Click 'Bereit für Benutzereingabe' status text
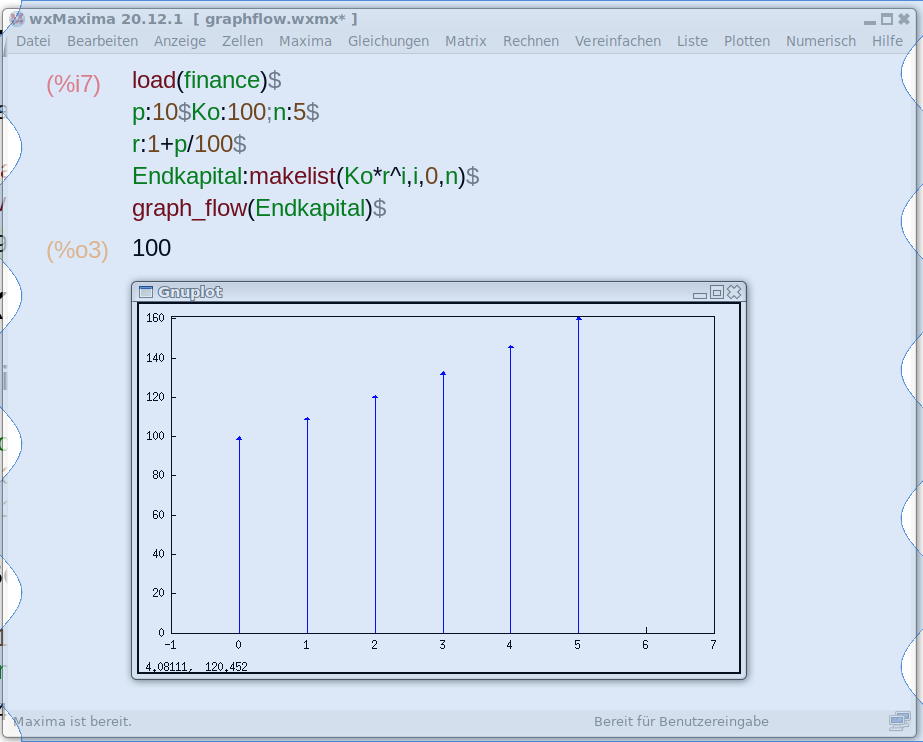The image size is (923, 742). click(x=681, y=721)
